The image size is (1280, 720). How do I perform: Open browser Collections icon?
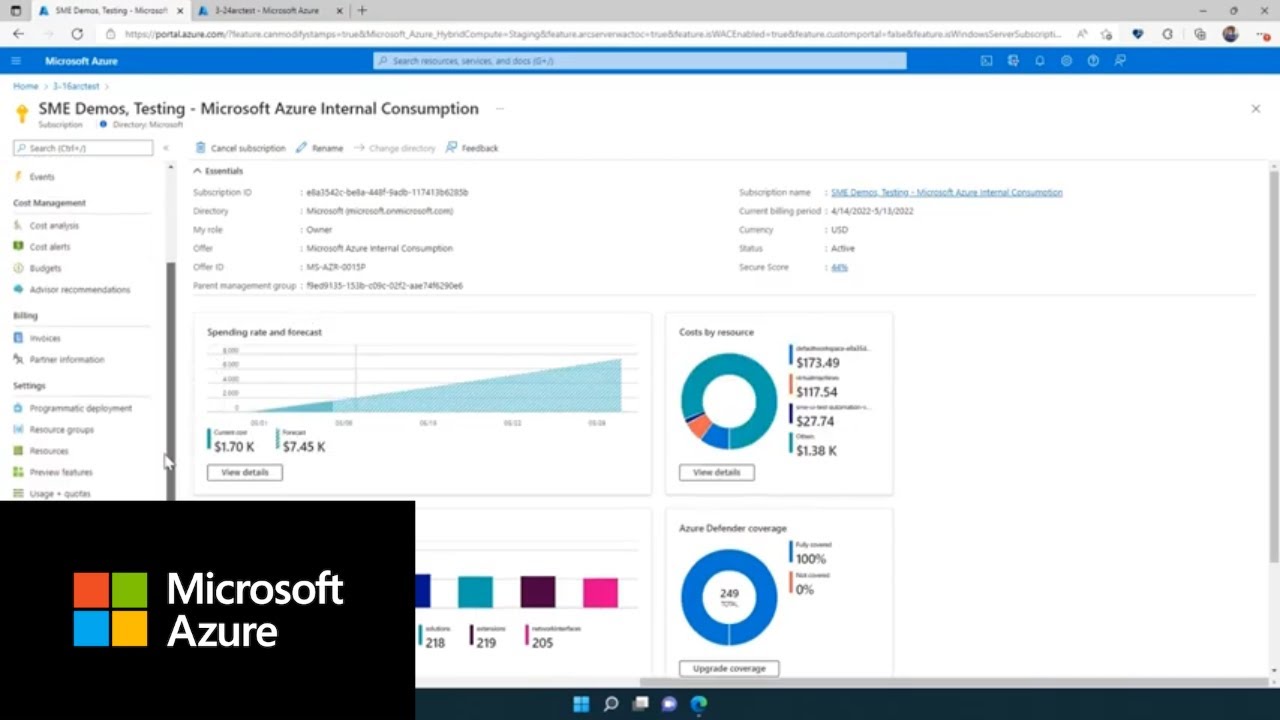1200,33
